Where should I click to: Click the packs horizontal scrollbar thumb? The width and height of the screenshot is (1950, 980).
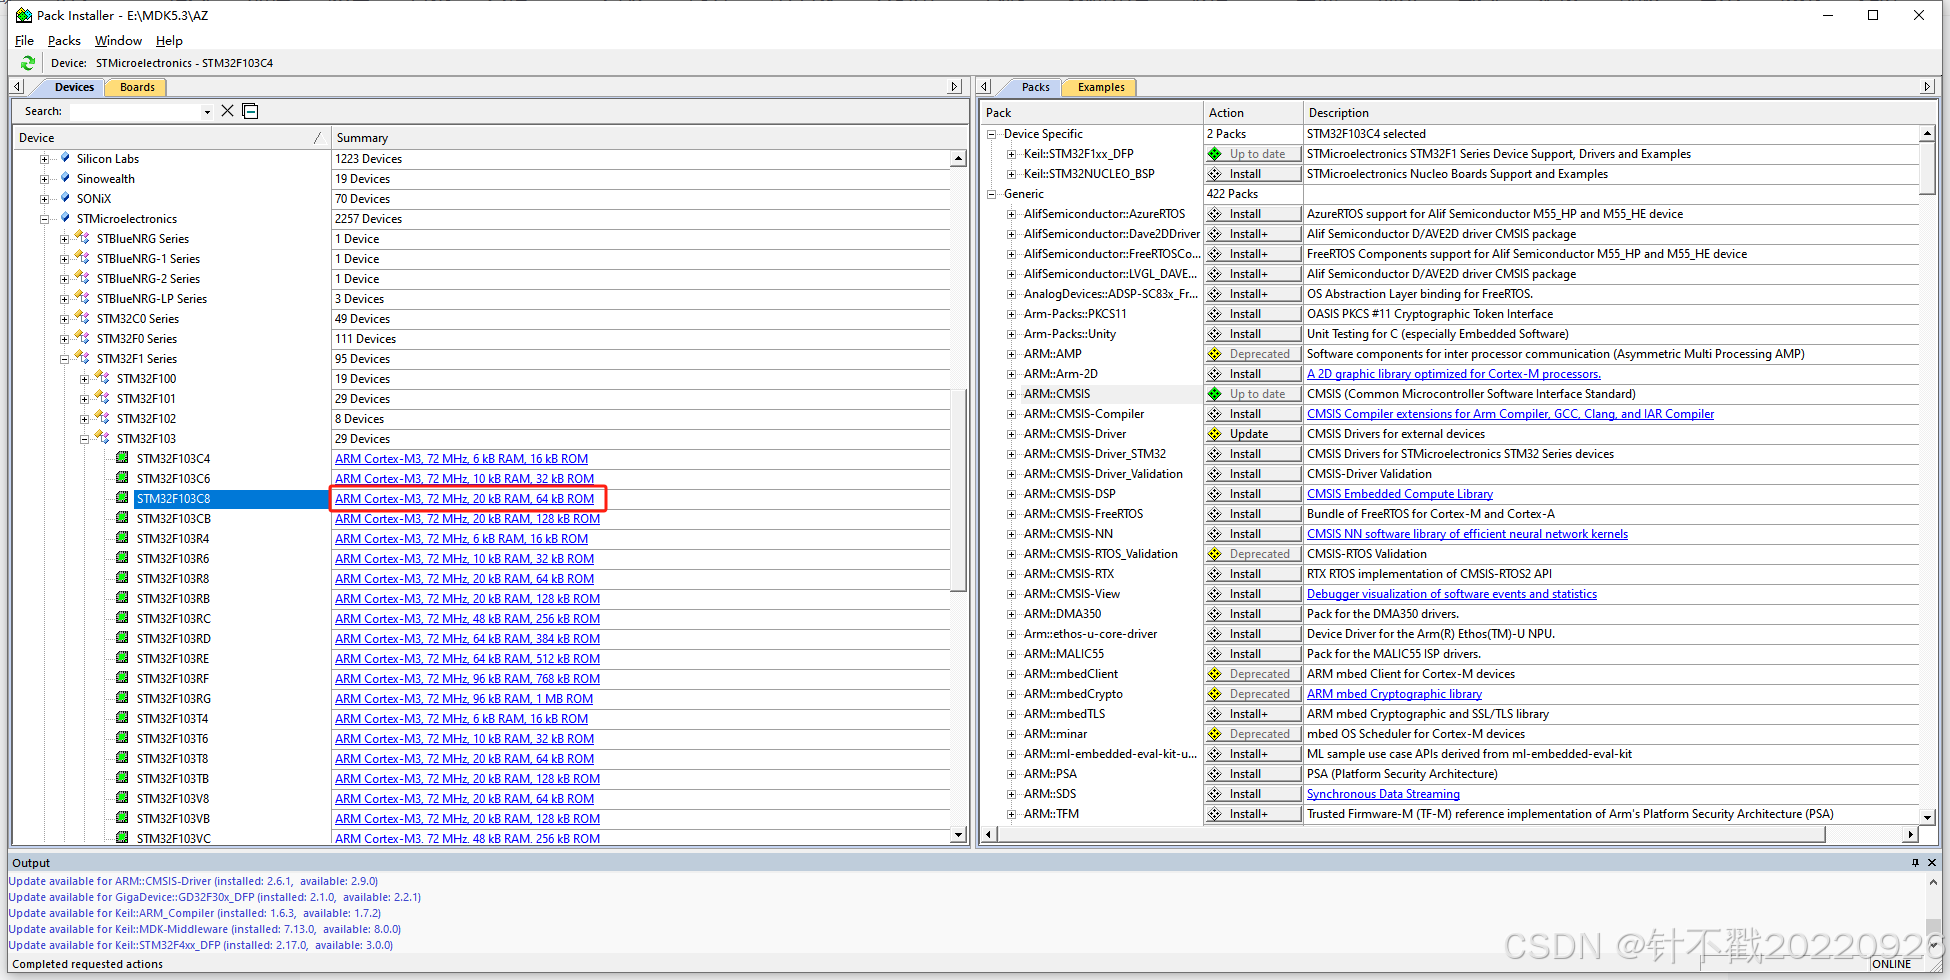(1411, 834)
